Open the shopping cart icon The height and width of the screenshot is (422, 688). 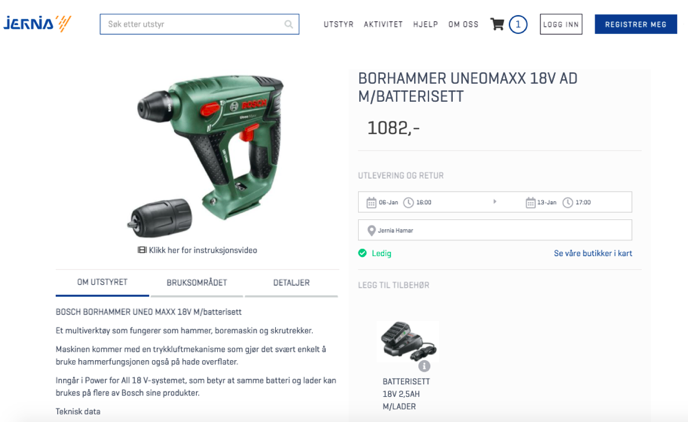[x=497, y=24]
